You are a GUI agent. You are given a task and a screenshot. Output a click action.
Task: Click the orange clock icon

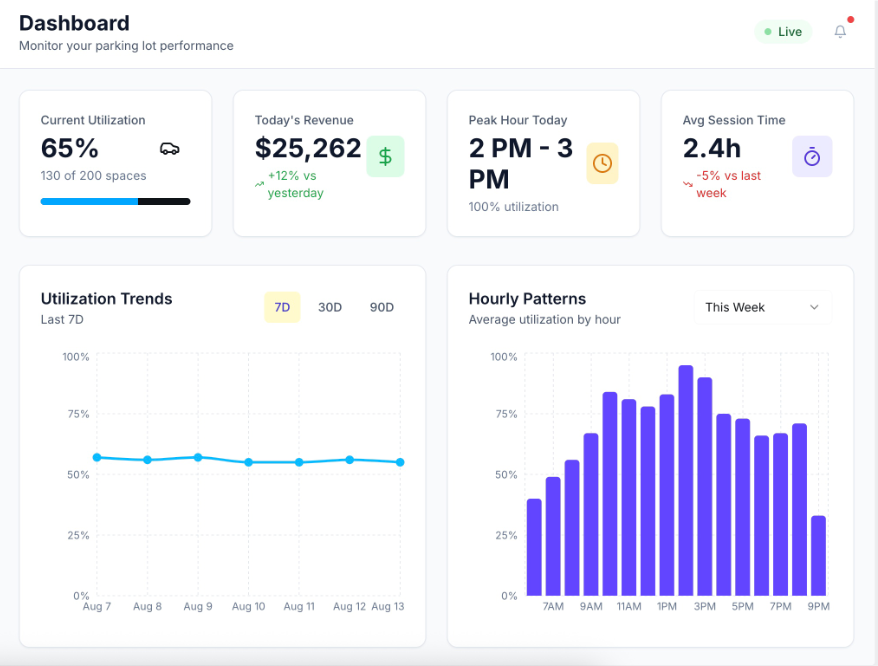tap(602, 163)
